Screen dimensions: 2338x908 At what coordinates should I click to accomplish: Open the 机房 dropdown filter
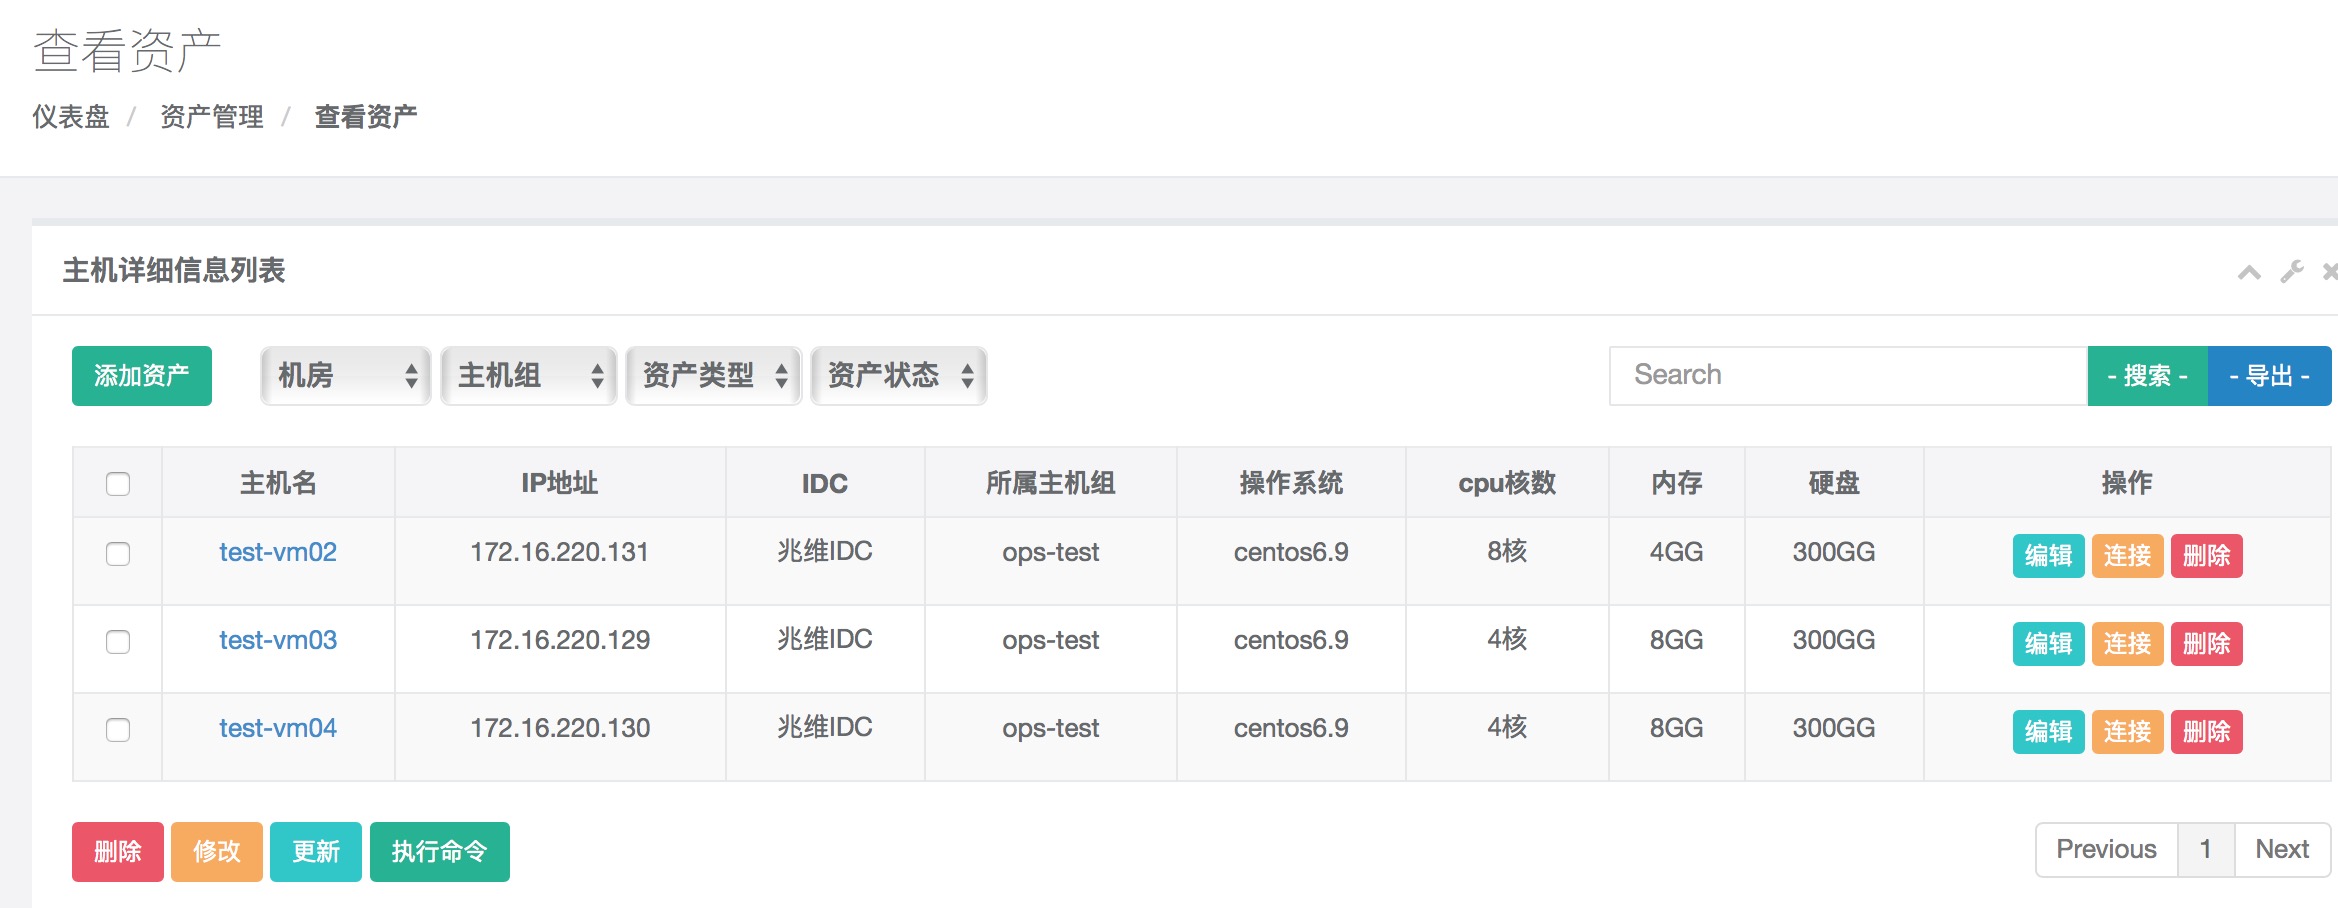pos(346,376)
